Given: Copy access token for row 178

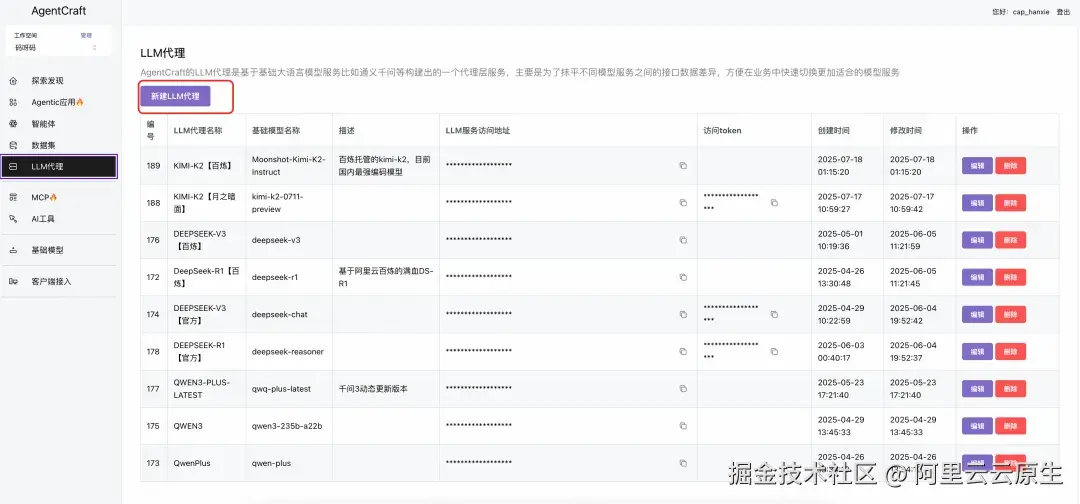Looking at the screenshot, I should click(x=774, y=351).
